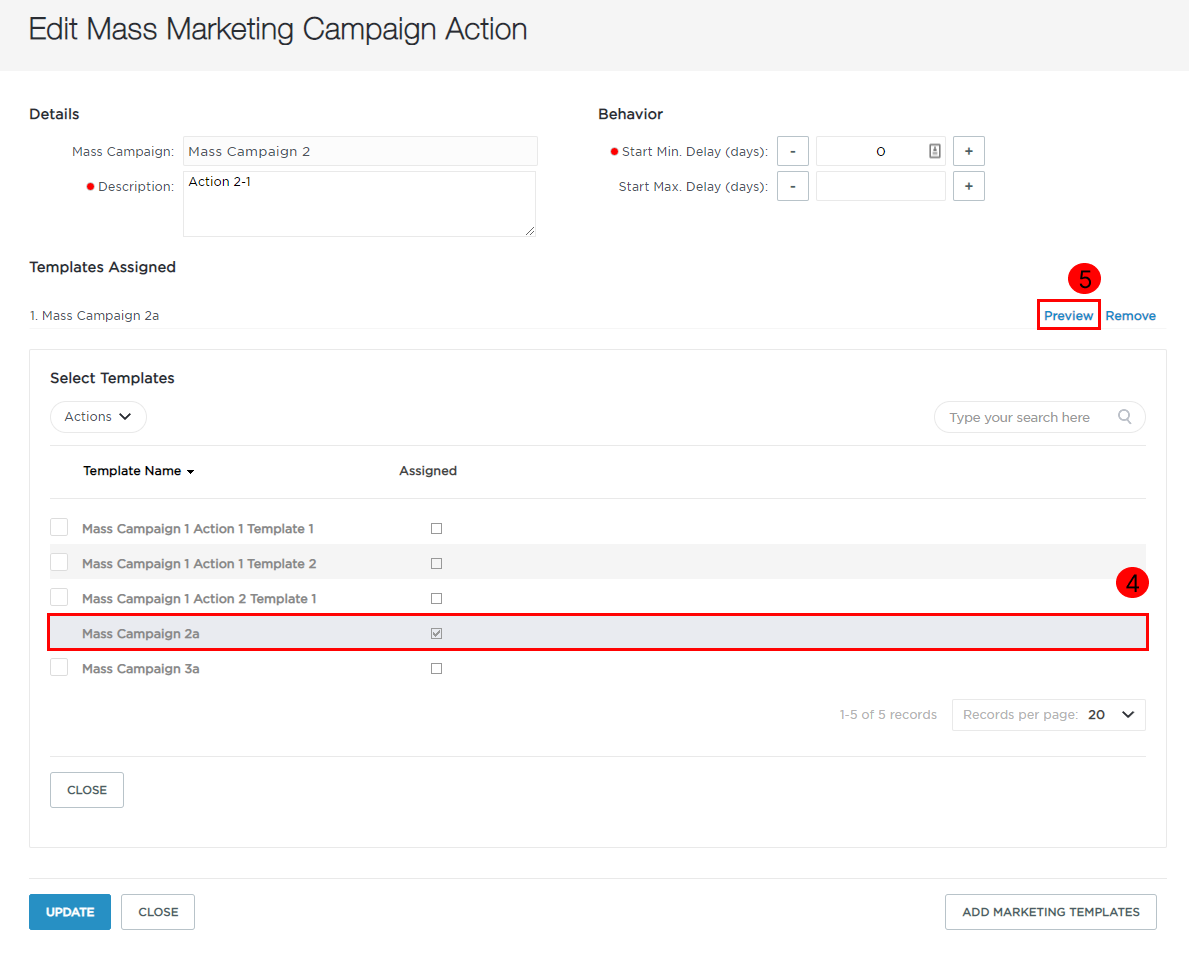This screenshot has height=960, width=1189.
Task: Select row checkbox for Mass Campaign 1 Action 2 Template 1
Action: [x=59, y=597]
